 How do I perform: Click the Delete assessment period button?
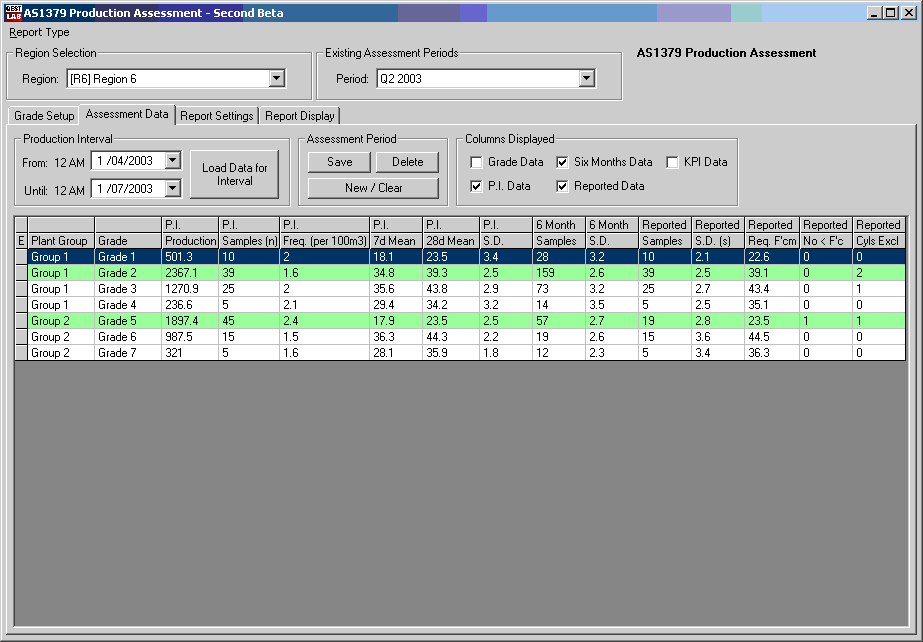[x=407, y=162]
